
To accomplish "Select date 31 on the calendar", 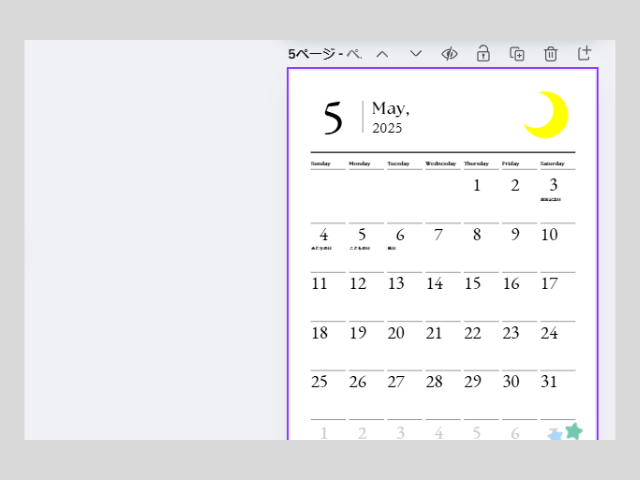I will [x=549, y=382].
